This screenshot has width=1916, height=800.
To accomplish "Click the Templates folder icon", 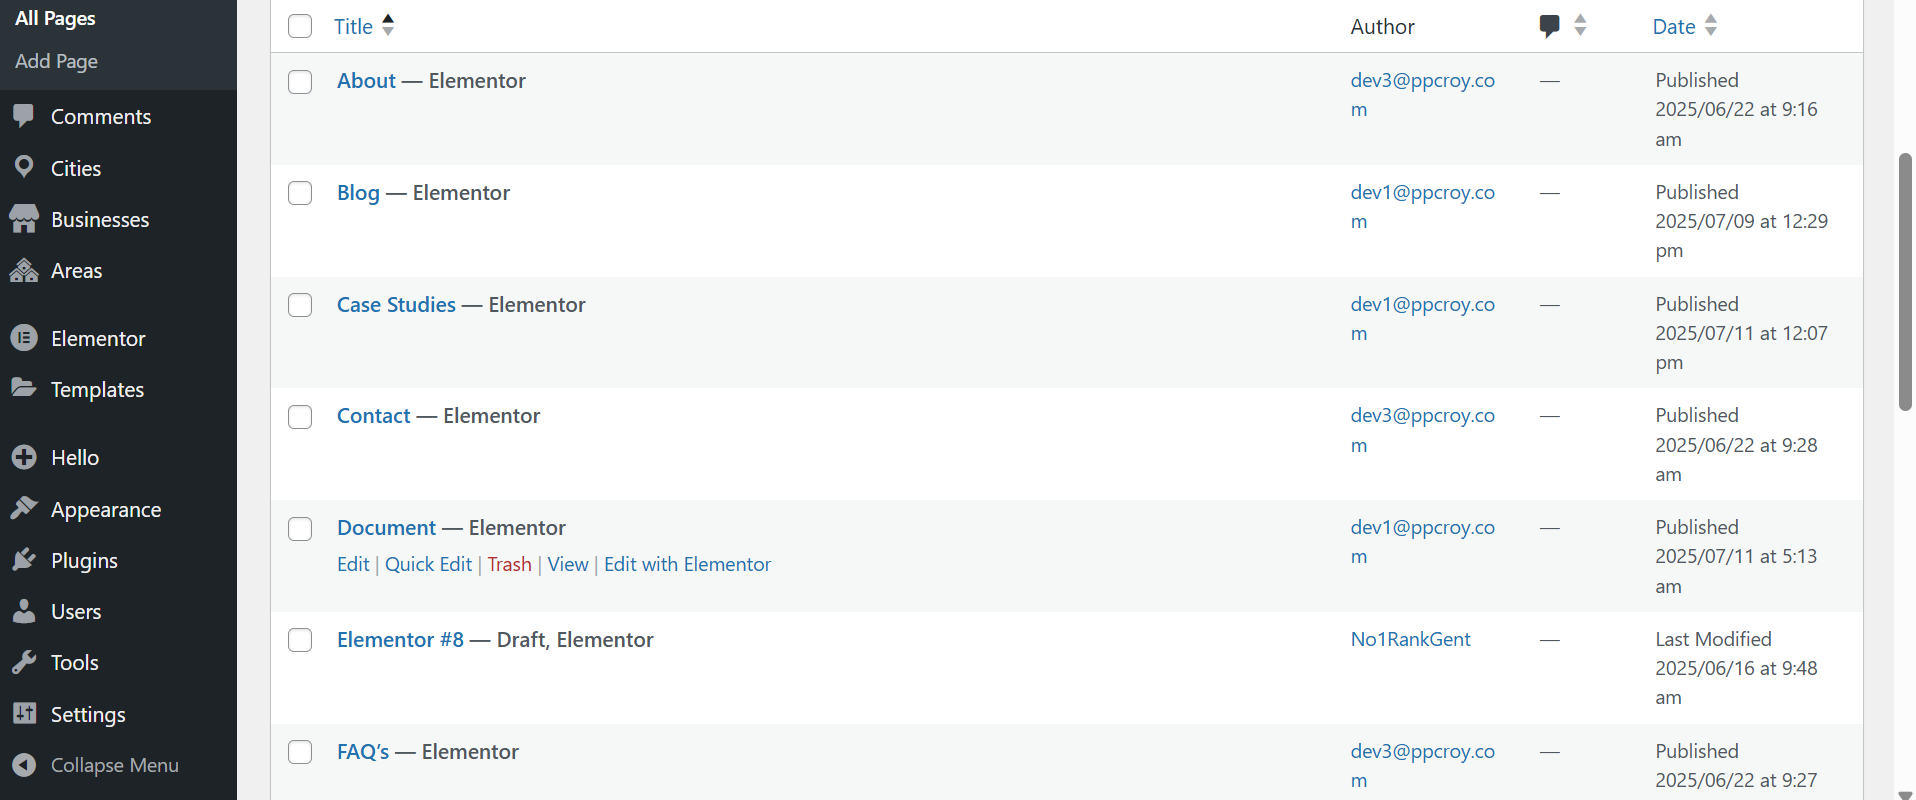I will coord(24,388).
